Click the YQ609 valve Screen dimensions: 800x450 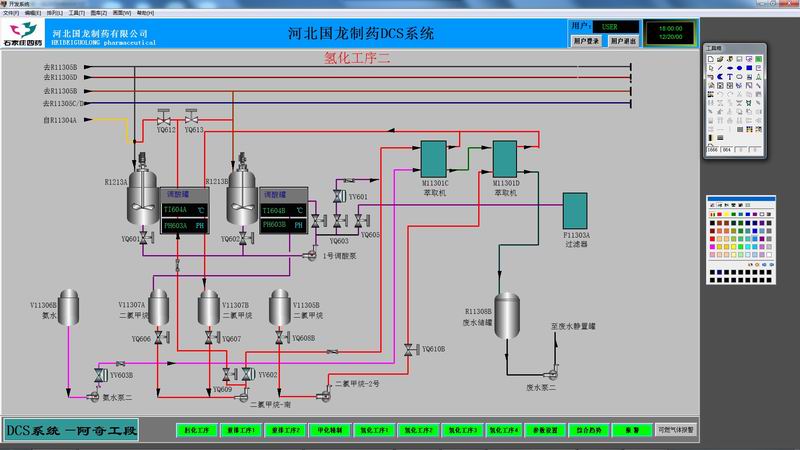[x=230, y=375]
